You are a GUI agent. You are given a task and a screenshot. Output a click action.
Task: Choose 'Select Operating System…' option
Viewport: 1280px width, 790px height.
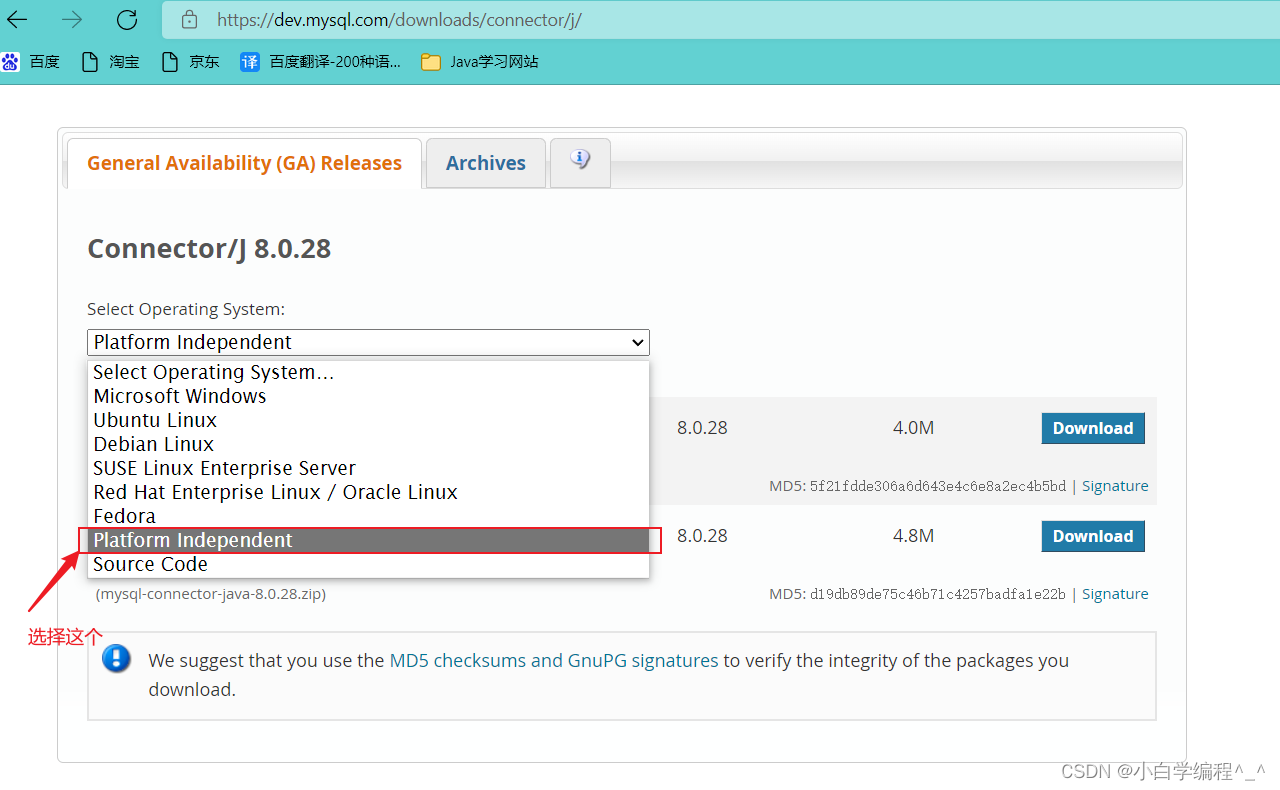point(368,372)
